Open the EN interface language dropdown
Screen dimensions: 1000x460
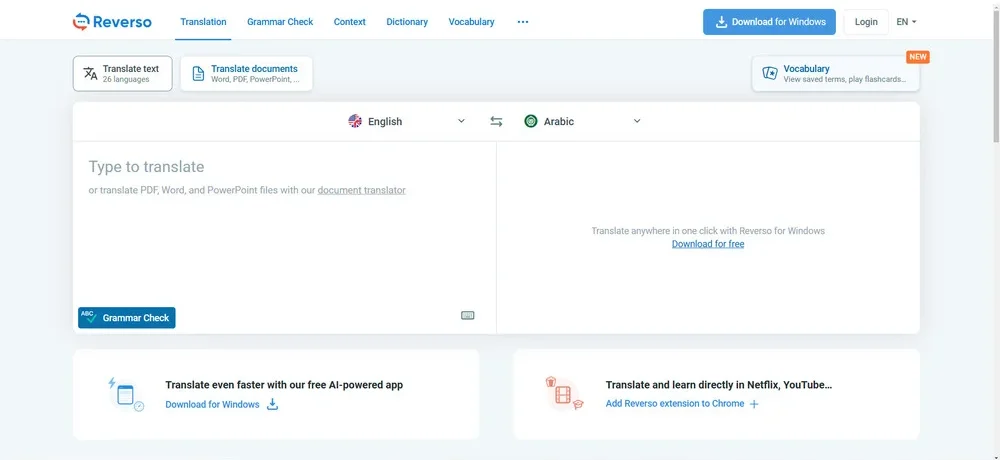(906, 22)
